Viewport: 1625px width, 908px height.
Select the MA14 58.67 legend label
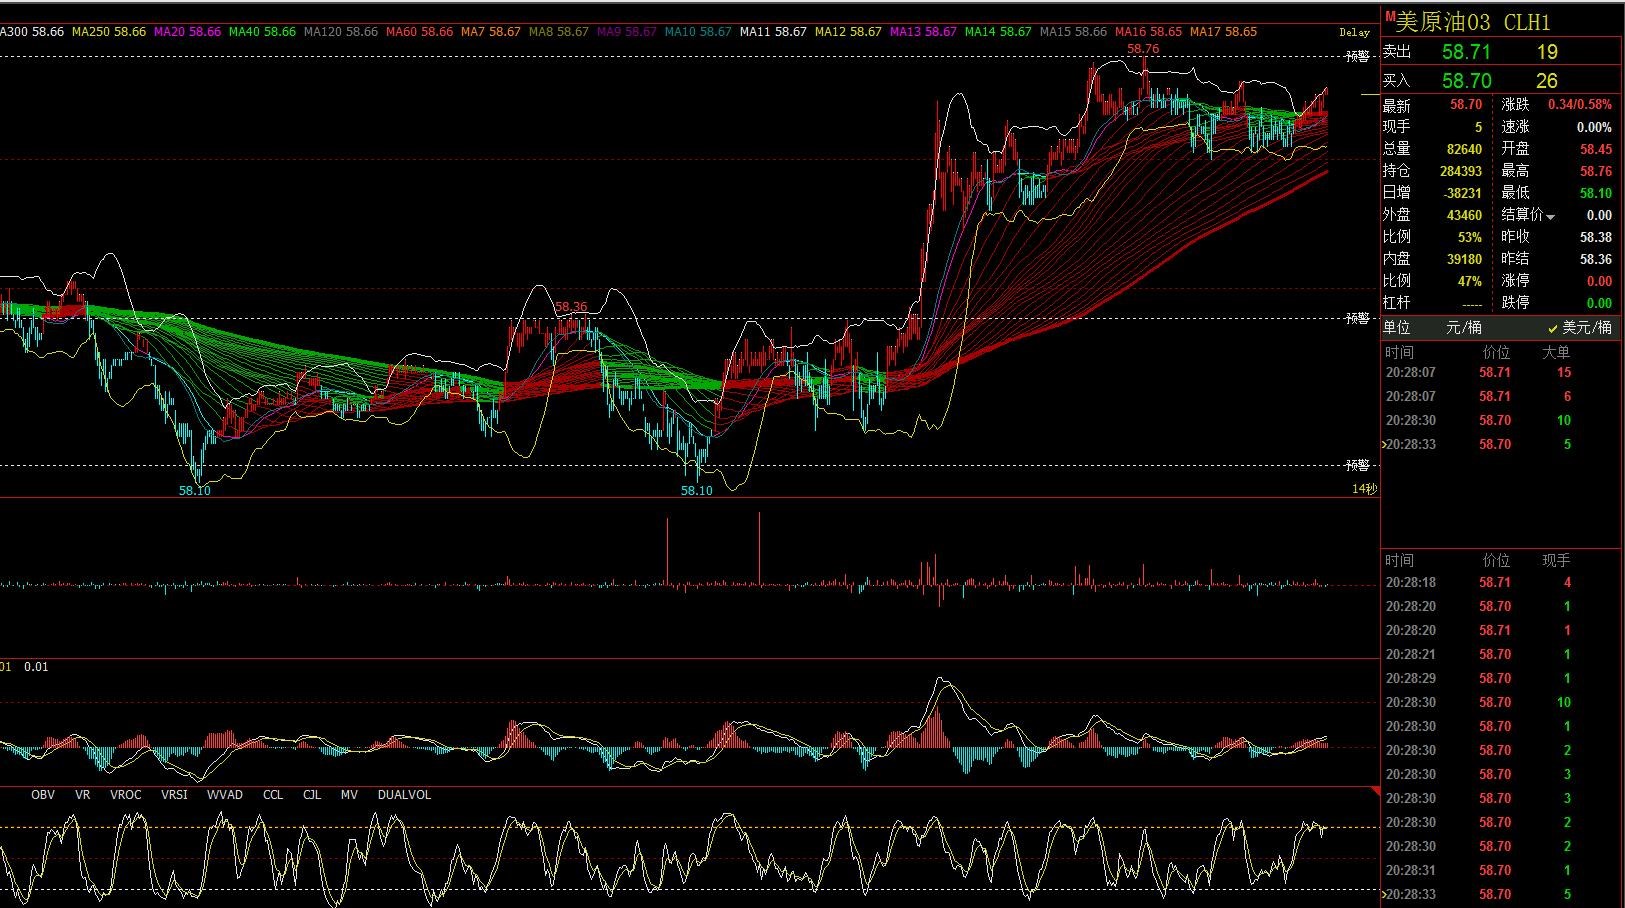click(998, 32)
